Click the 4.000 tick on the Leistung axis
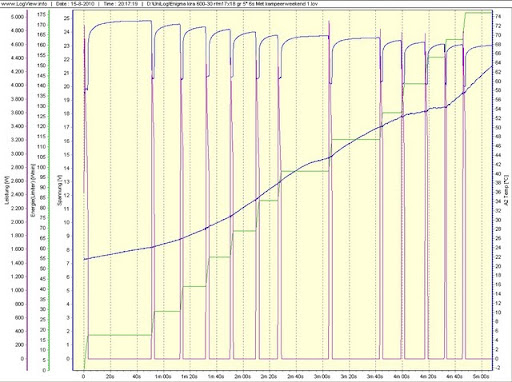This screenshot has width=512, height=382. tap(17, 85)
